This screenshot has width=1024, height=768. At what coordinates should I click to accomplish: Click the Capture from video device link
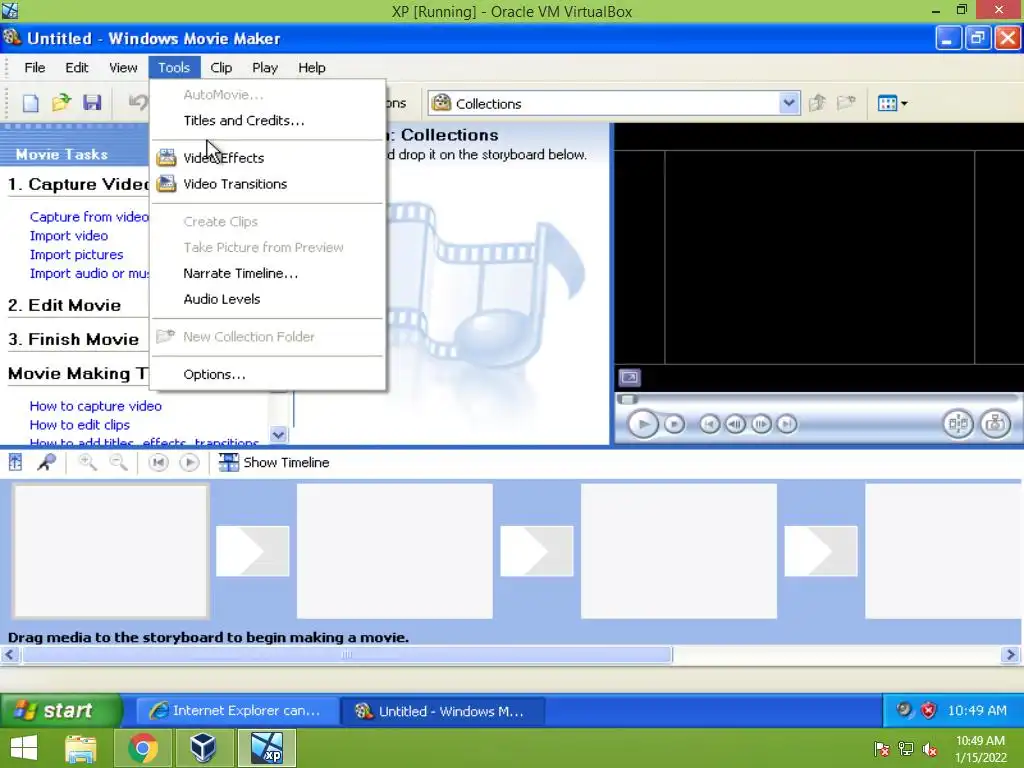[x=89, y=217]
